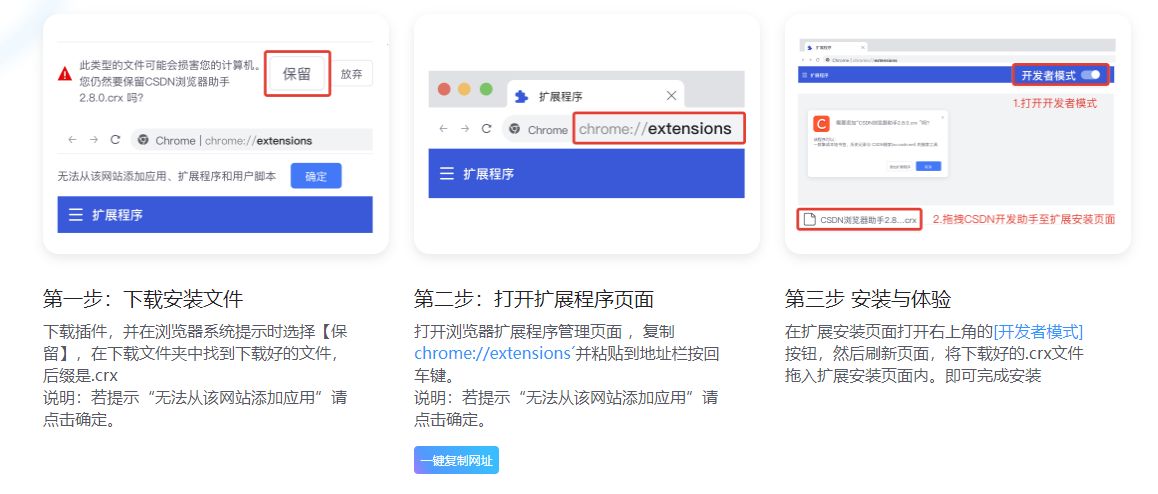The image size is (1158, 494).
Task: Click the blue 确定 button in first card
Action: (x=316, y=176)
